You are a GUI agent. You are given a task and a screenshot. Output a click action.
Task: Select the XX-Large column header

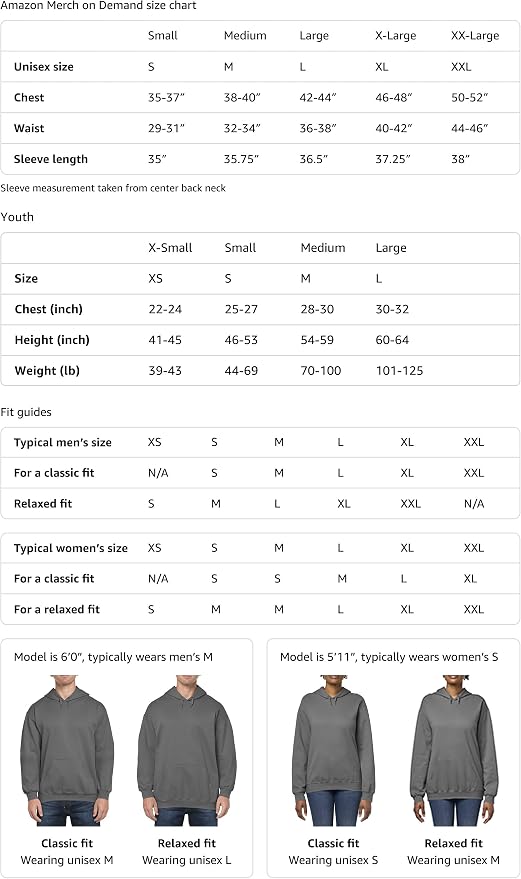point(474,36)
